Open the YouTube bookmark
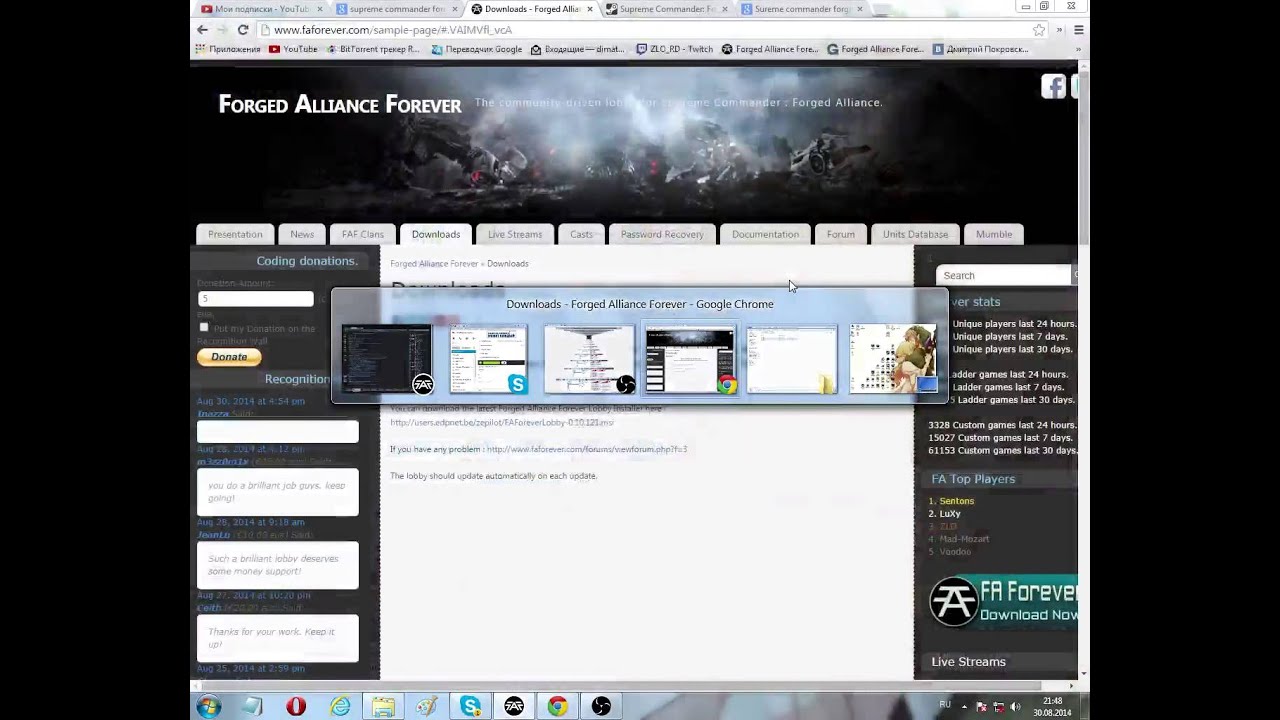The height and width of the screenshot is (720, 1280). pyautogui.click(x=292, y=49)
